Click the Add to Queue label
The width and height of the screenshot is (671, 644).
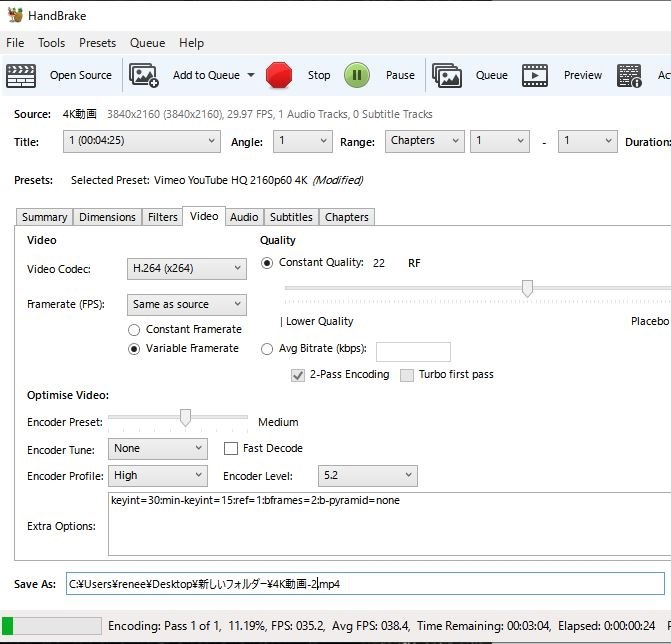click(x=206, y=75)
